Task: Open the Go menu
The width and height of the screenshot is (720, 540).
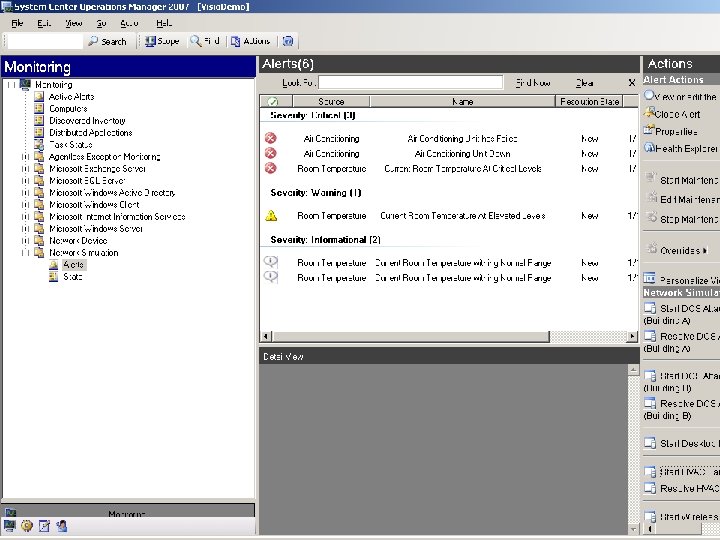Action: pyautogui.click(x=101, y=23)
